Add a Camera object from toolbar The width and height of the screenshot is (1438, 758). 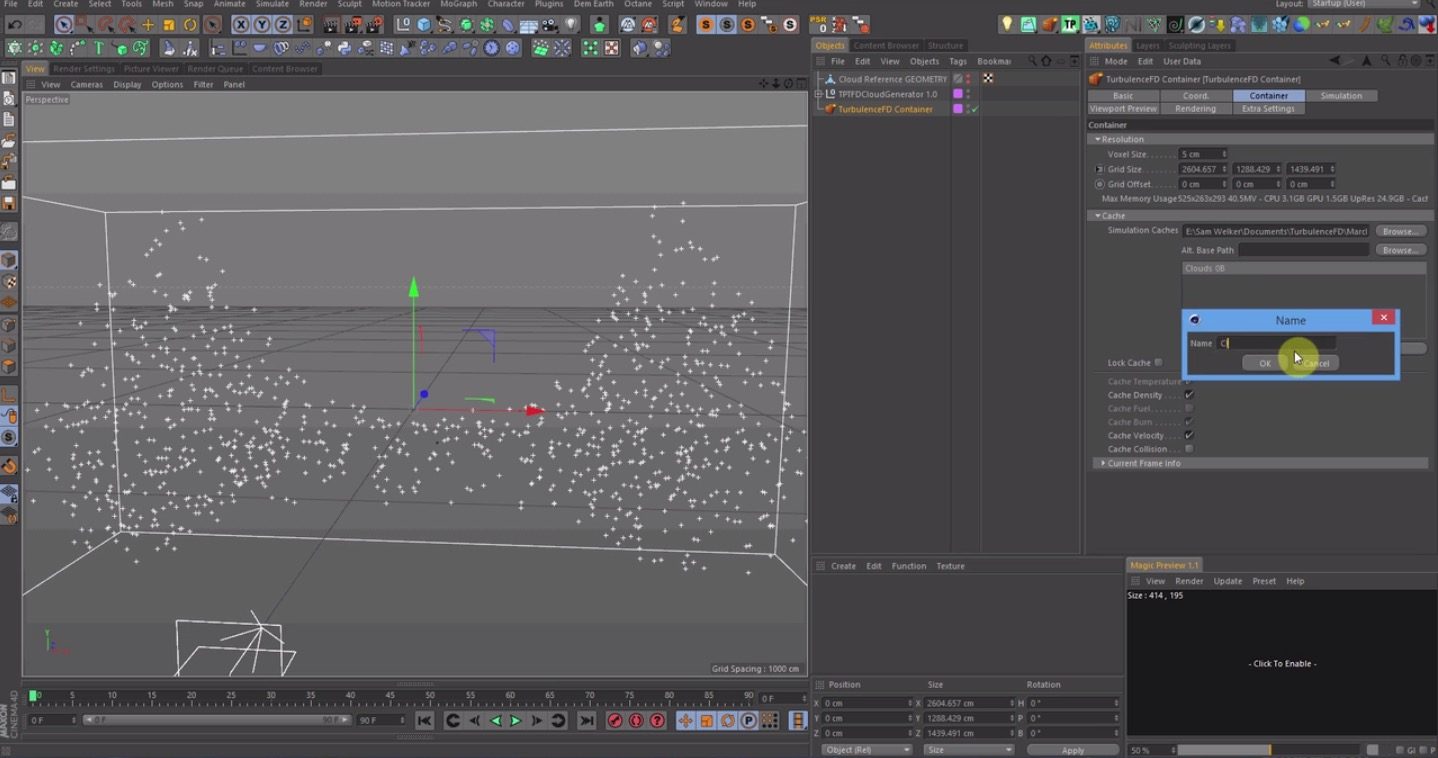coord(551,24)
